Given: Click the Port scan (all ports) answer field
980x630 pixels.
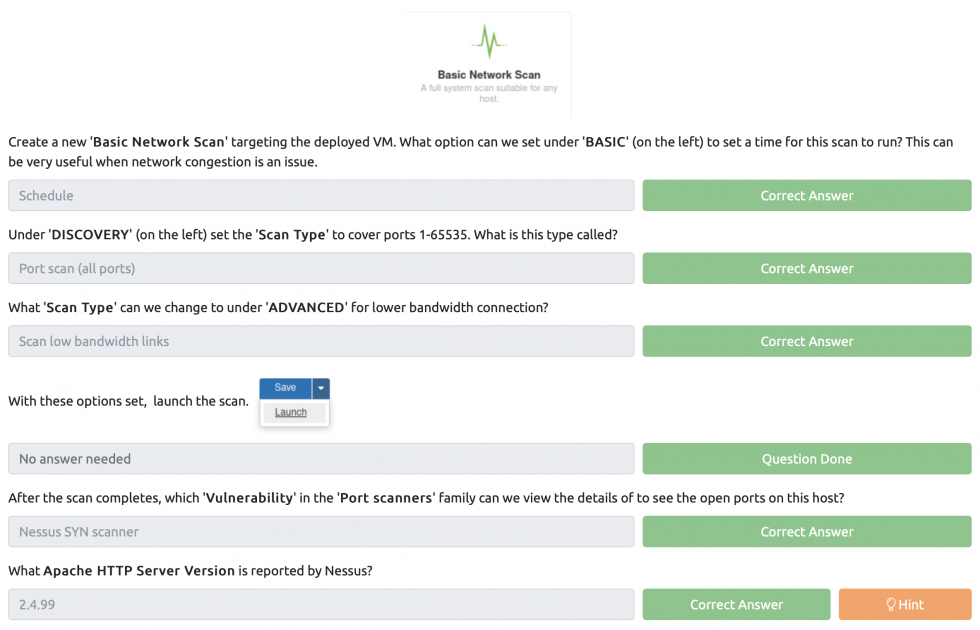Looking at the screenshot, I should (x=321, y=268).
